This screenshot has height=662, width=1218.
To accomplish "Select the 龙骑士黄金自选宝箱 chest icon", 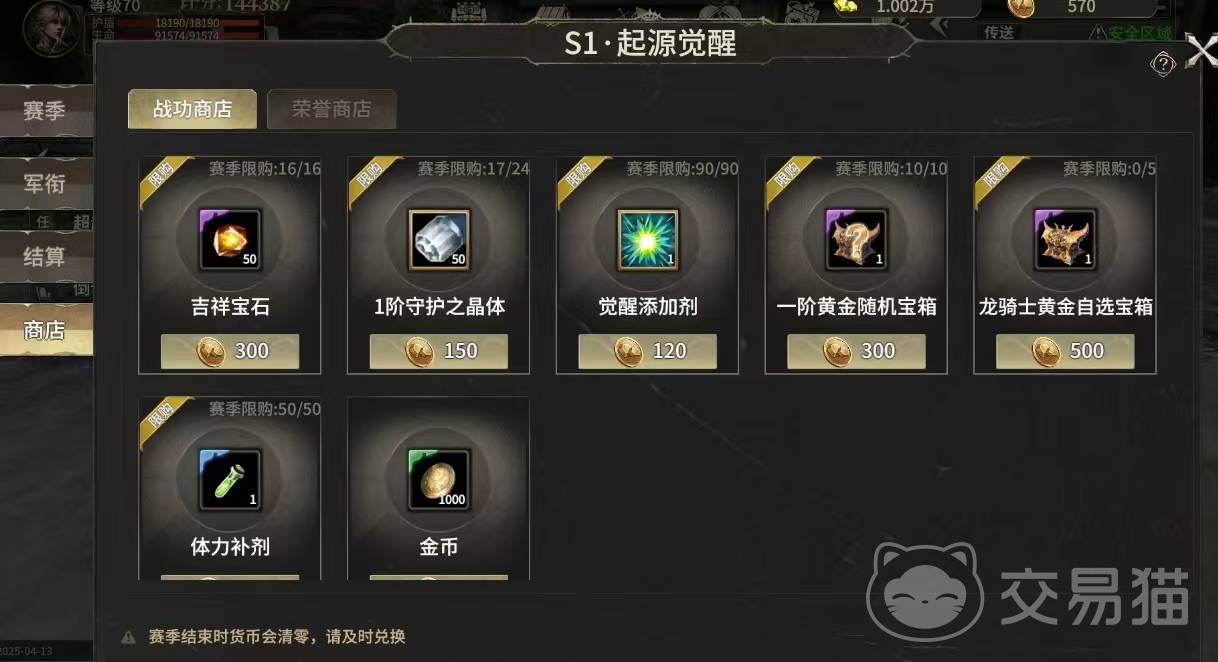I will 1066,240.
